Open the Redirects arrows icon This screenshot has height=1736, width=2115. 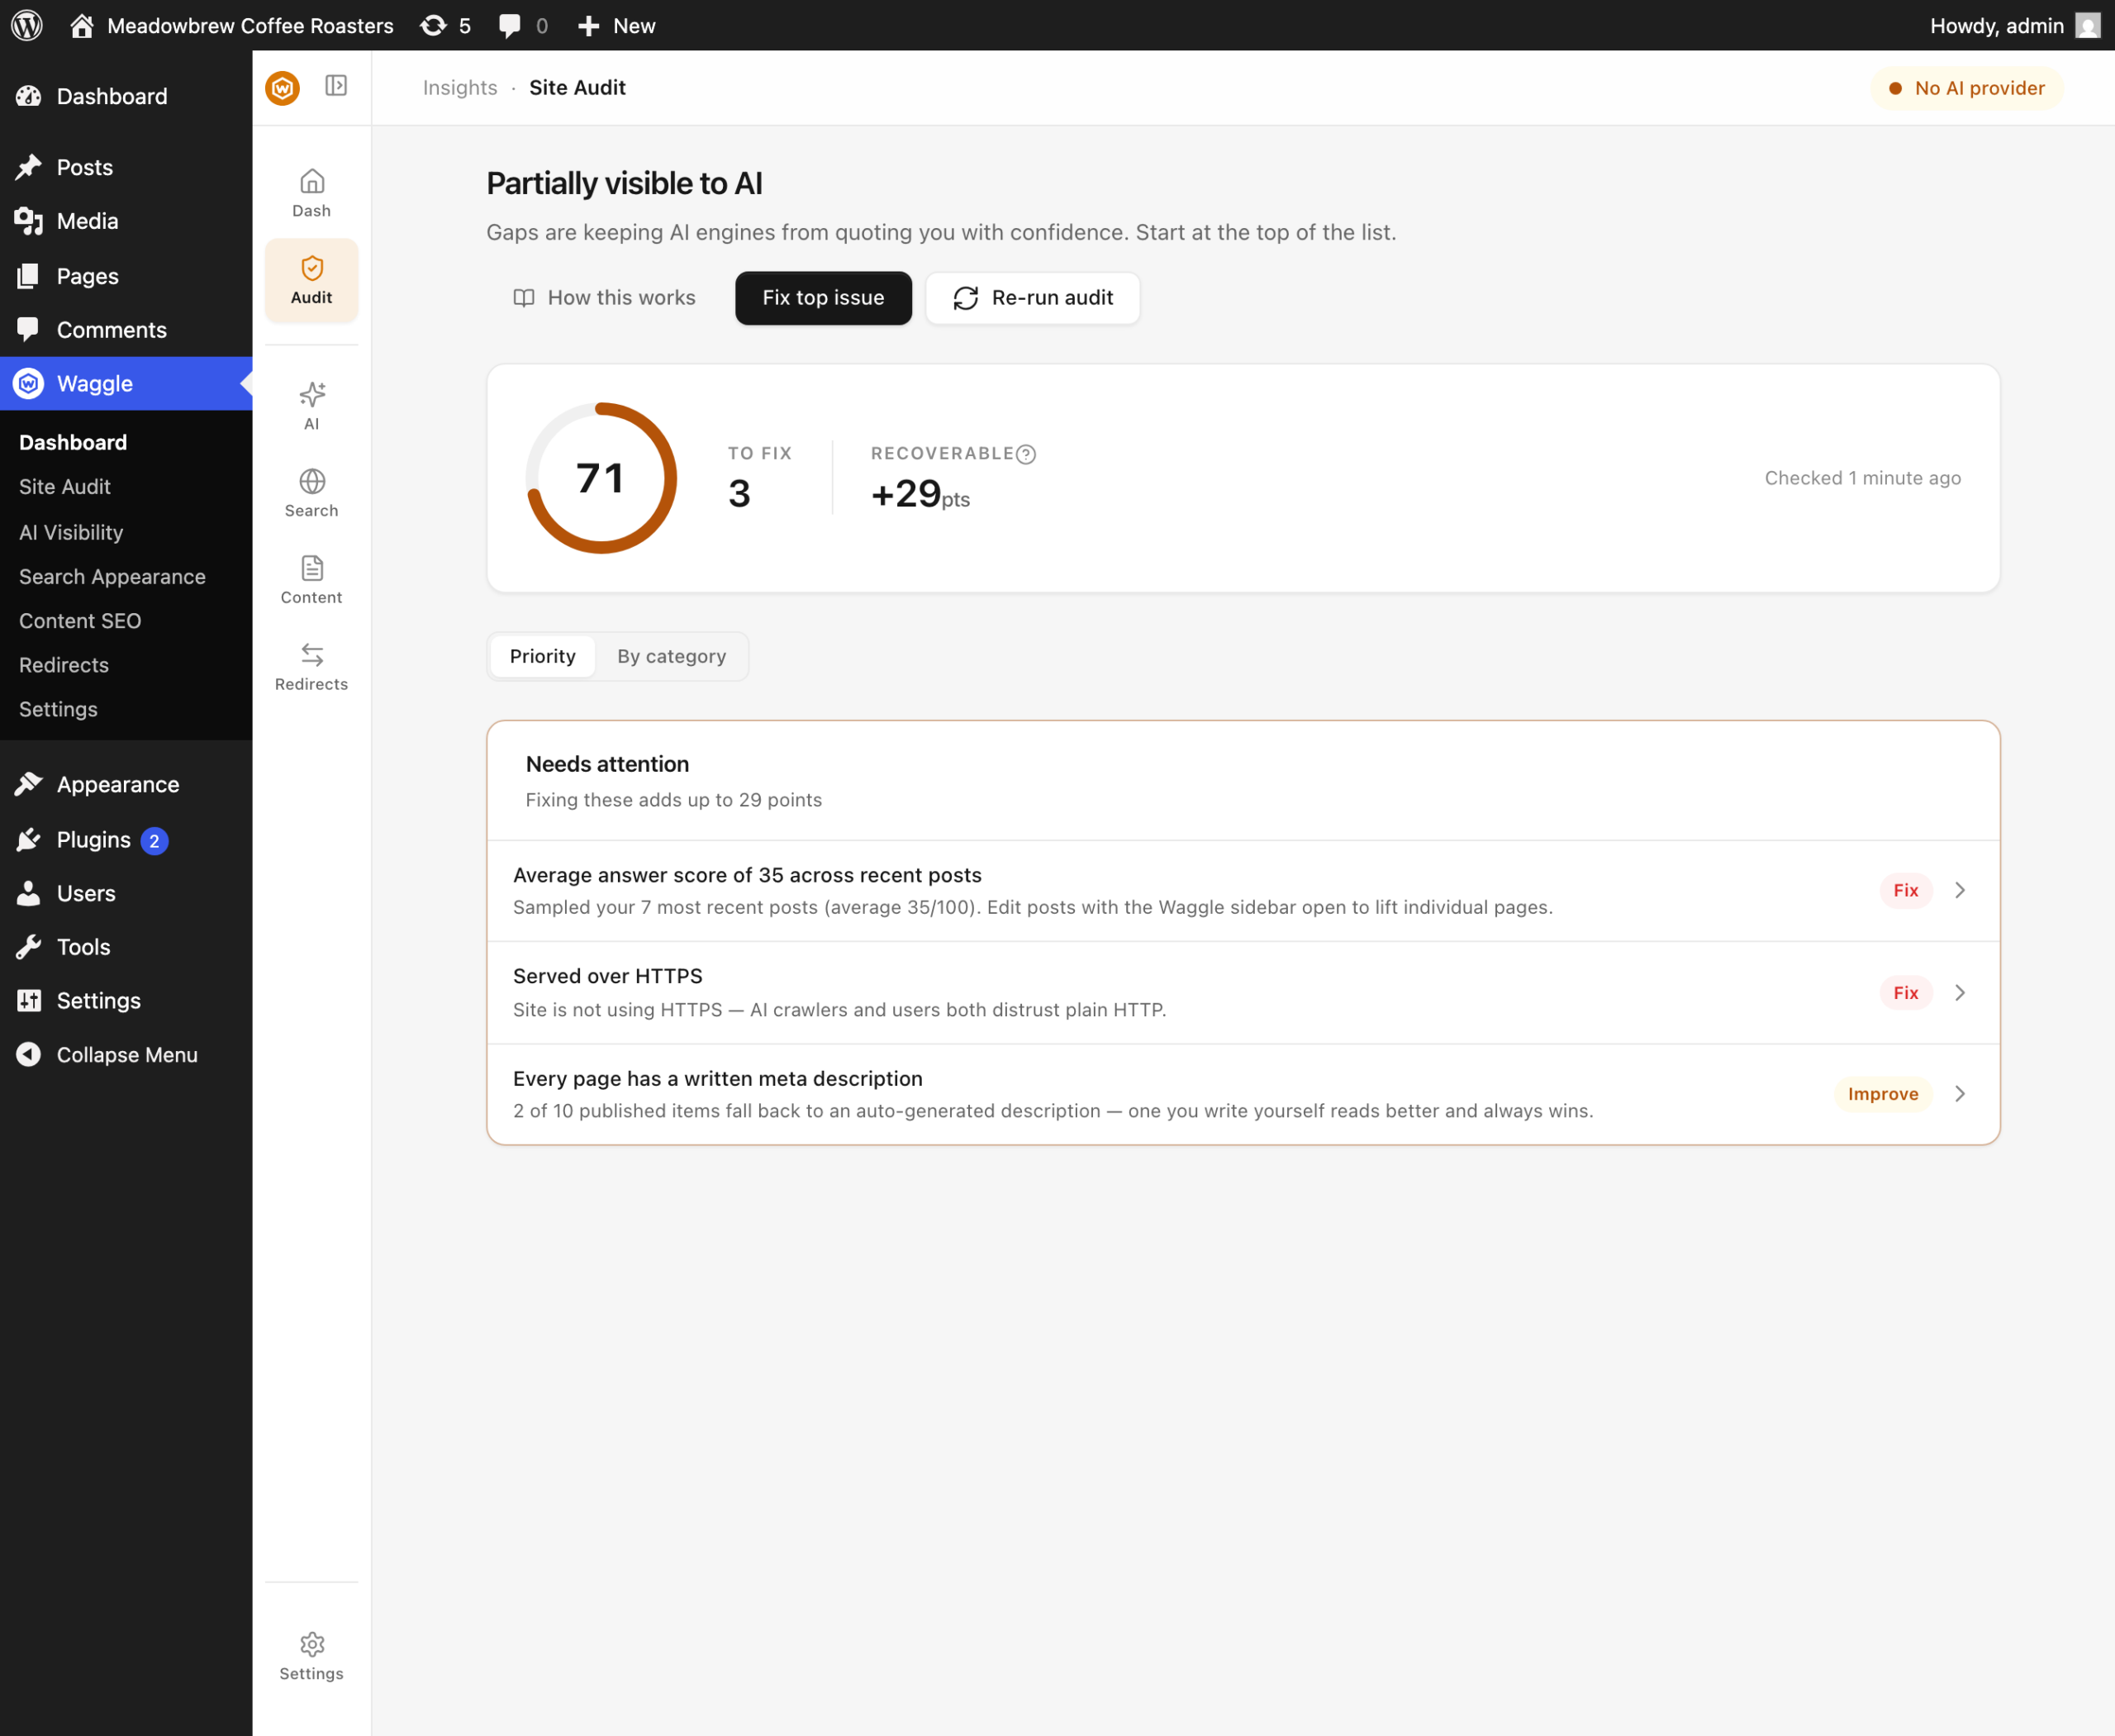click(x=312, y=655)
